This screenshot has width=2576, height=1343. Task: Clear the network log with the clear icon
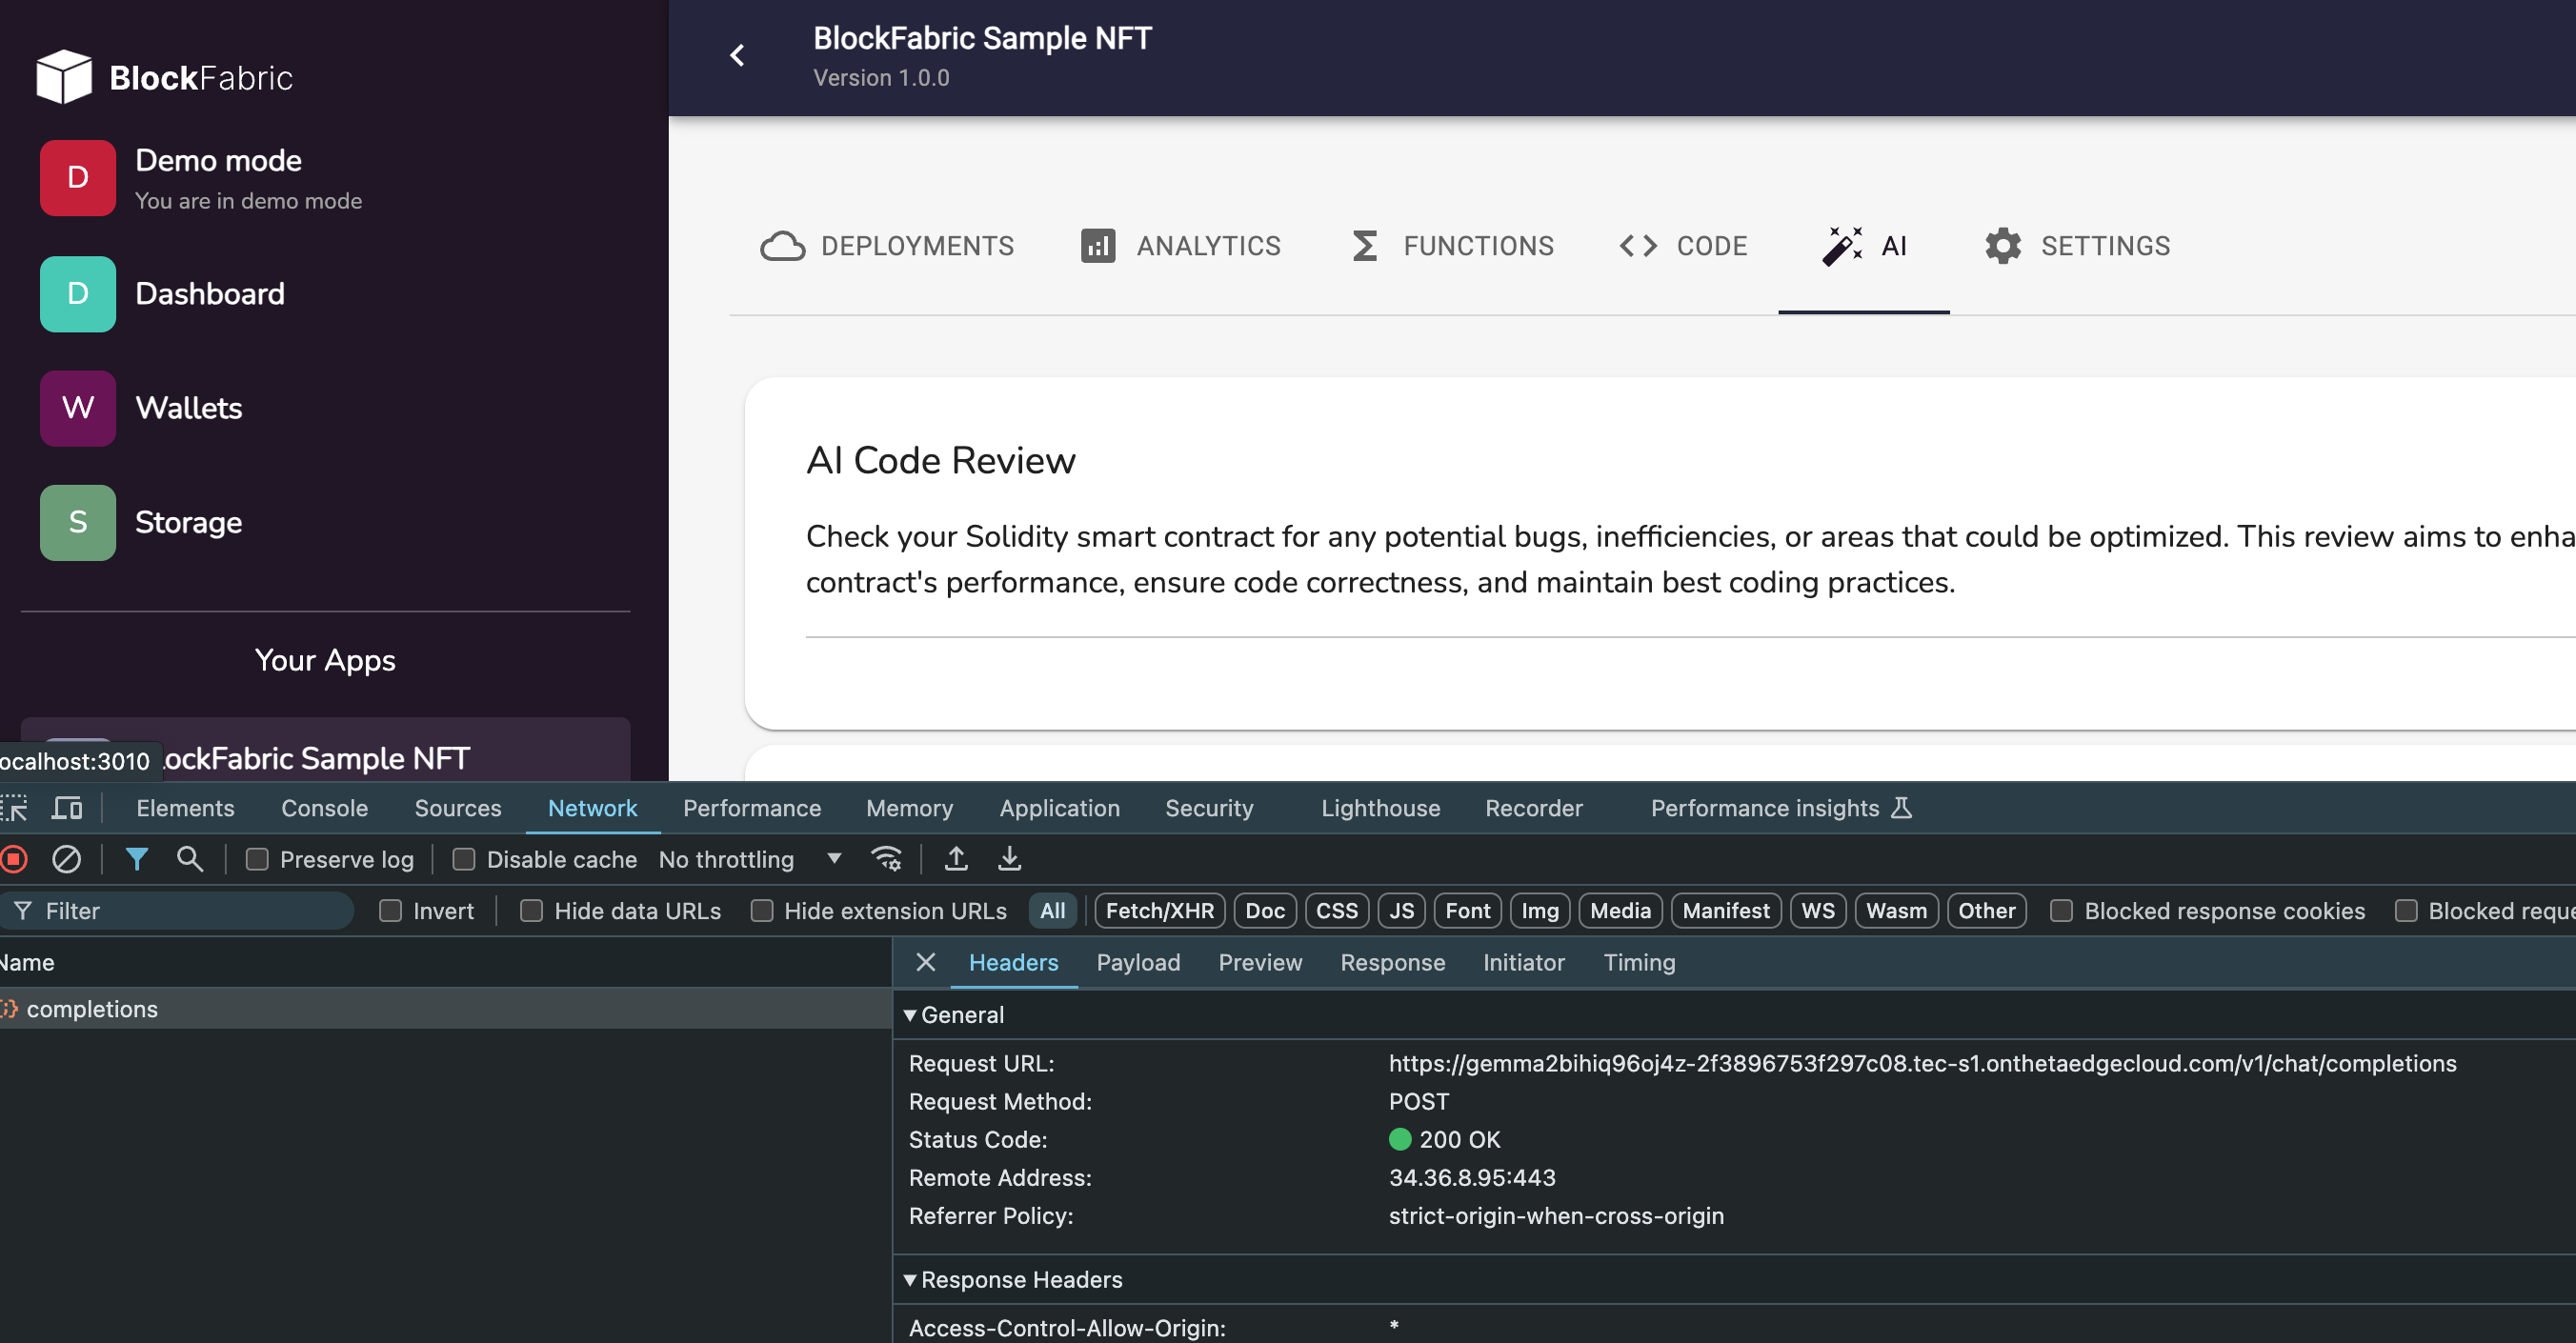click(66, 859)
